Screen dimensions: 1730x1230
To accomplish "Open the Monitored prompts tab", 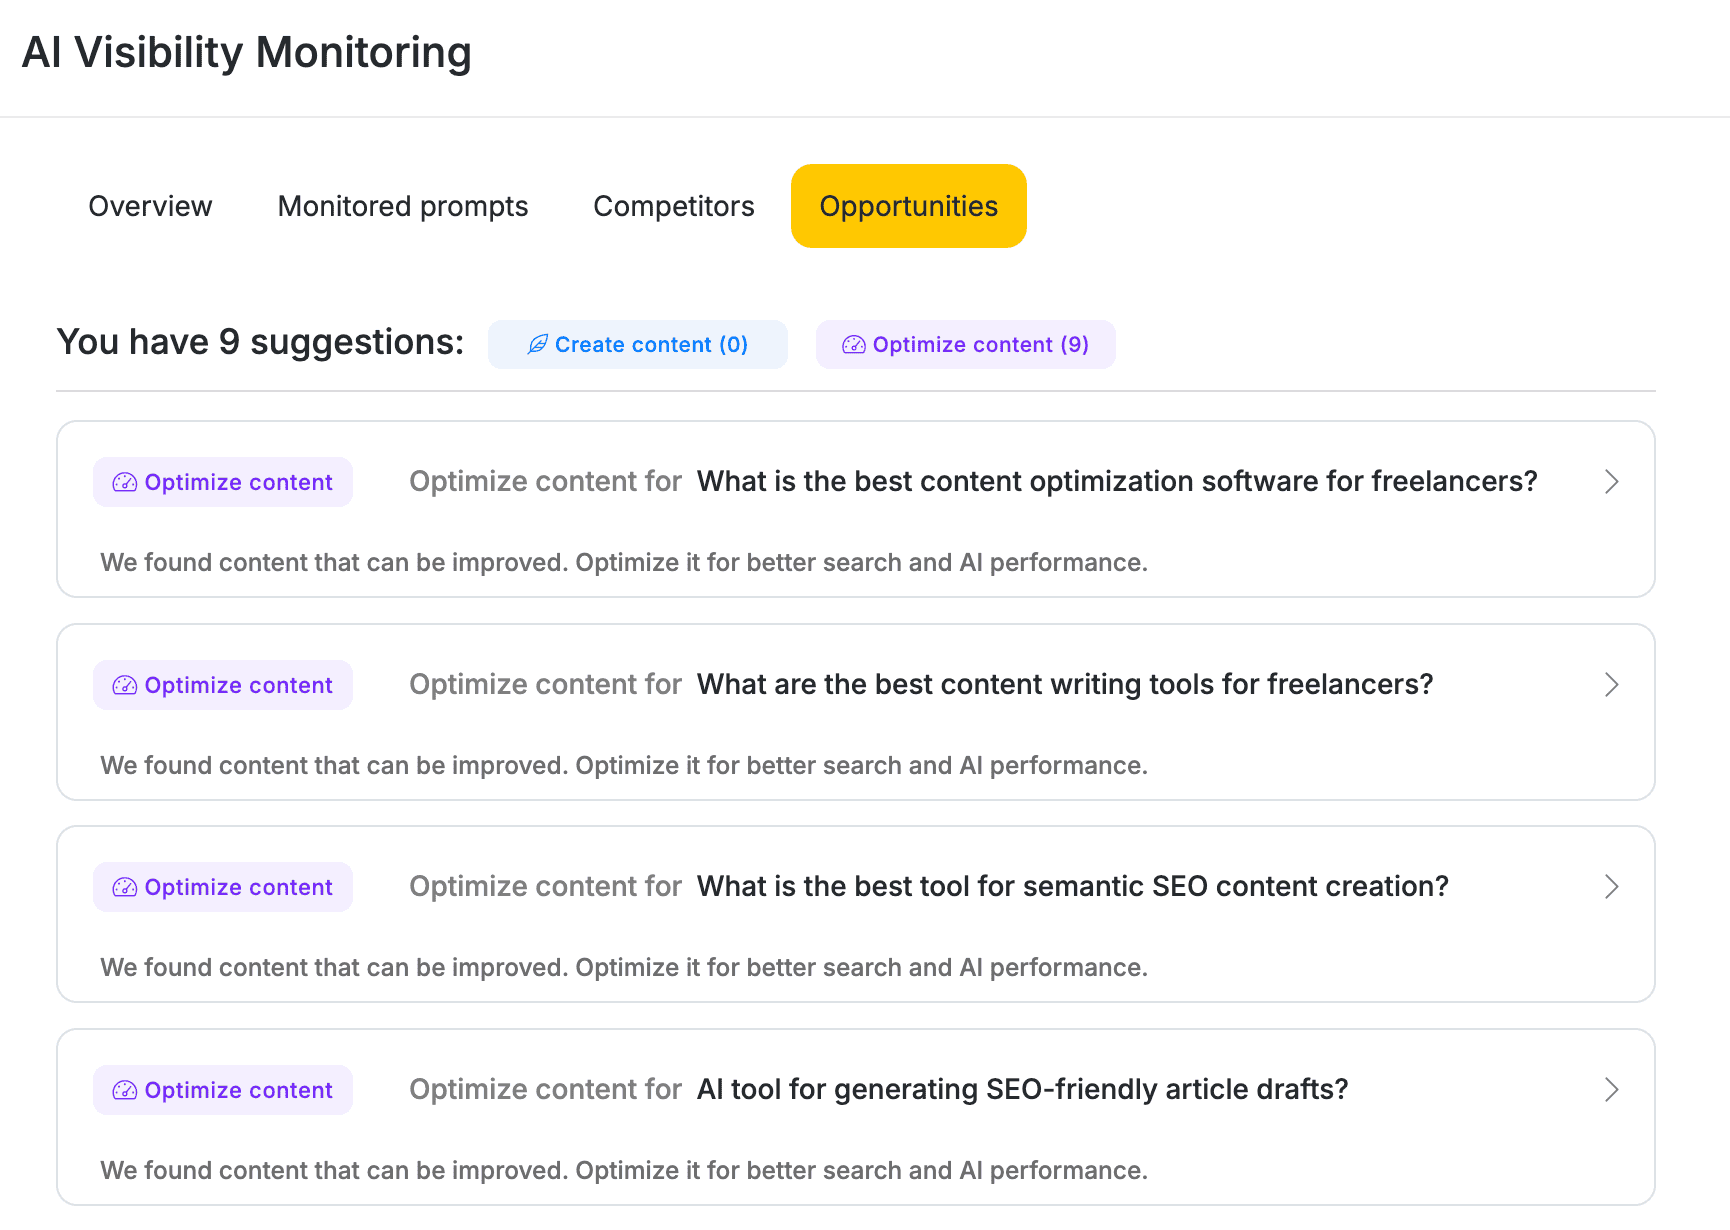I will pos(402,206).
